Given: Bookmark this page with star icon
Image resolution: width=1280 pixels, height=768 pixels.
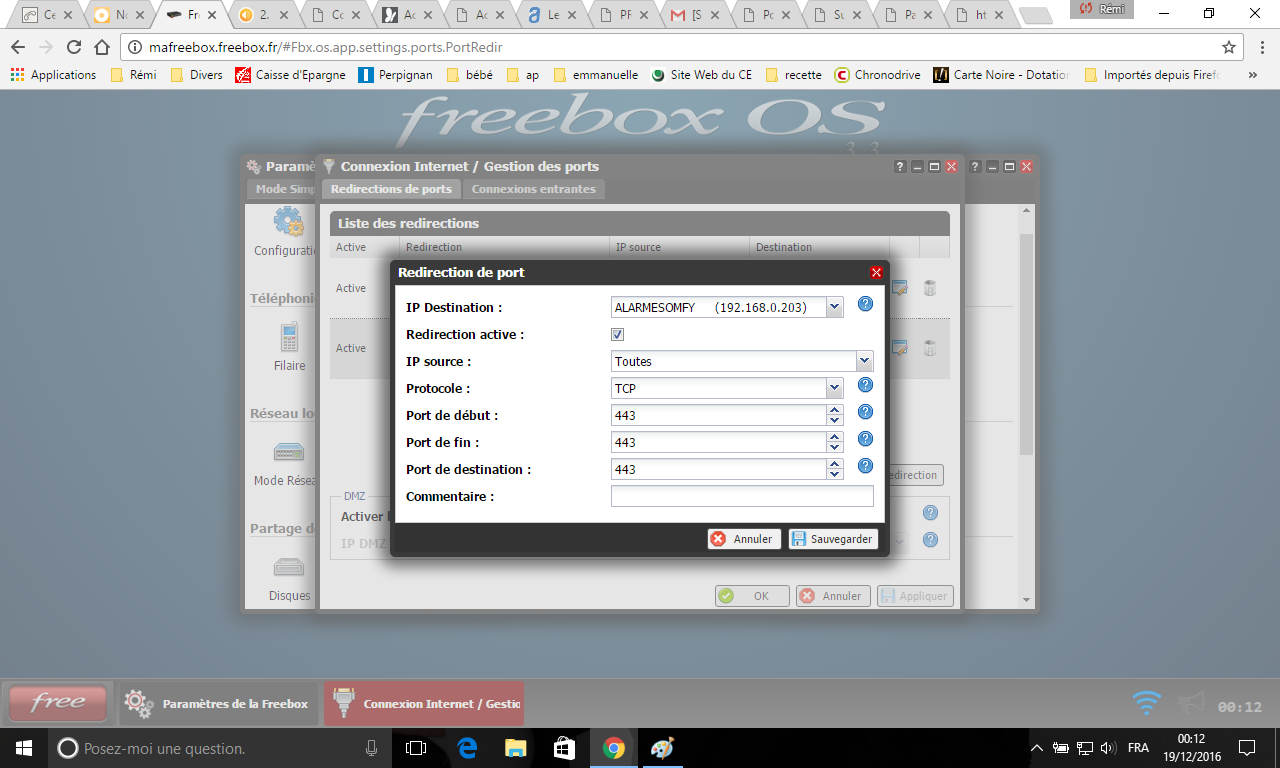Looking at the screenshot, I should pyautogui.click(x=1228, y=47).
